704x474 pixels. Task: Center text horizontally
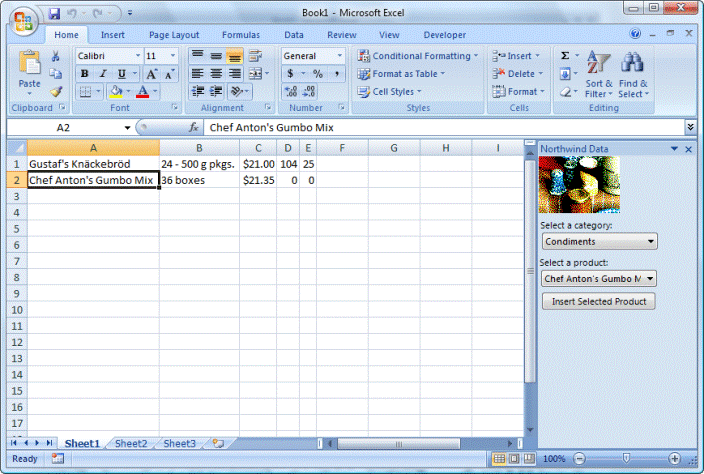click(216, 74)
